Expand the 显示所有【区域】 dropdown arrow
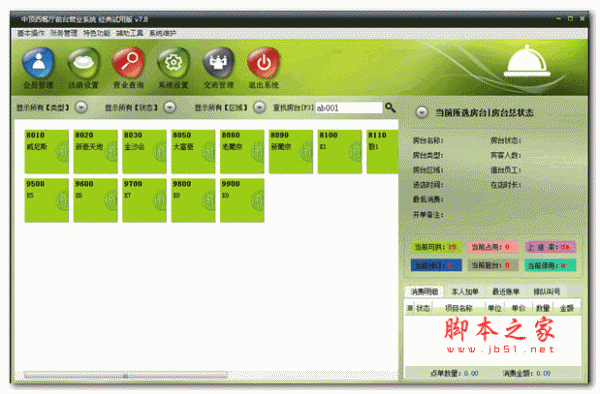 tap(259, 107)
